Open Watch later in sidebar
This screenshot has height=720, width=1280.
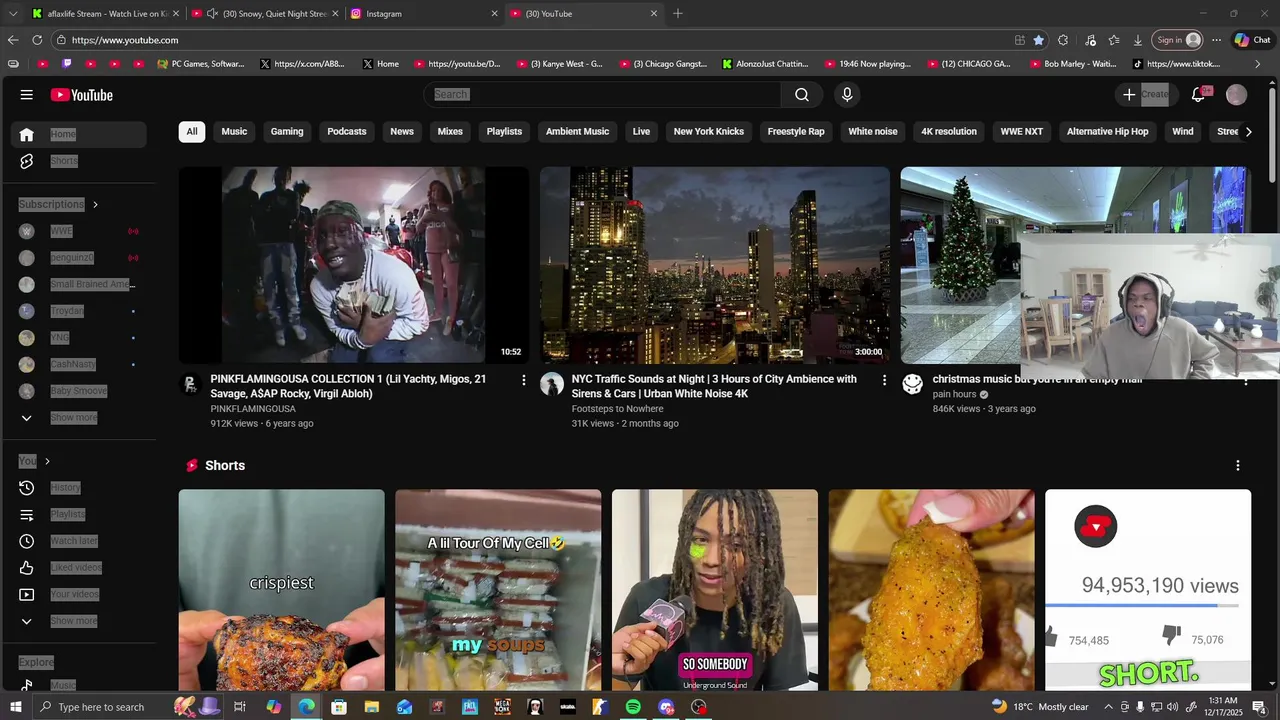(79, 541)
